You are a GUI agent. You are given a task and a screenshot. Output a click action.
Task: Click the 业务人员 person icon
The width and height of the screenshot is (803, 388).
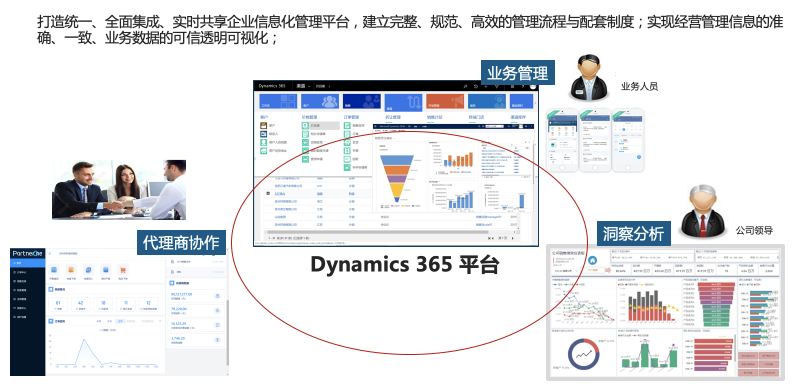tap(590, 77)
